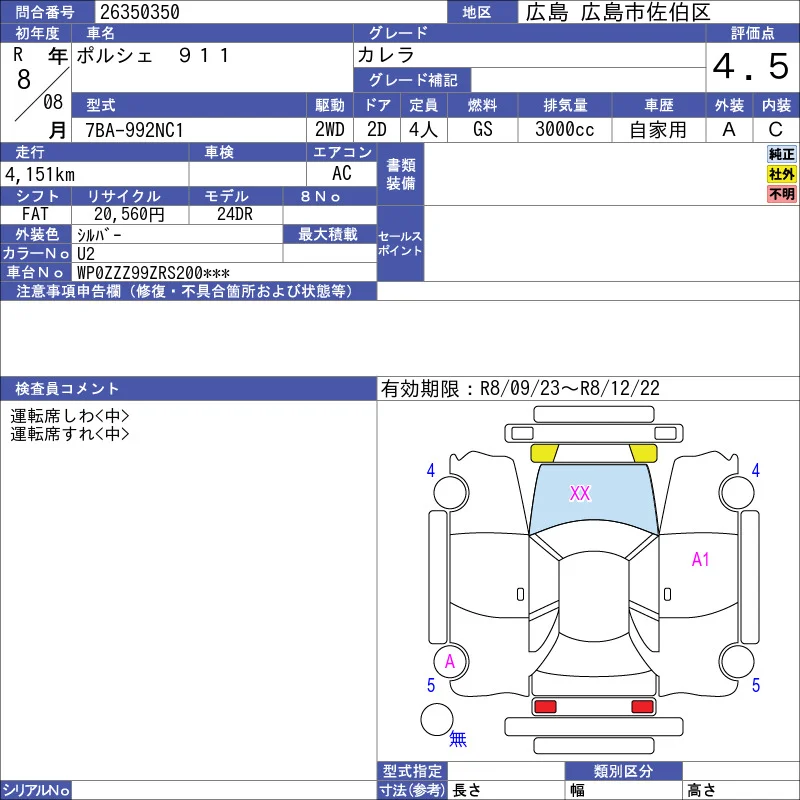Click the 幅 dimension field
800x800 pixels.
pyautogui.click(x=624, y=790)
